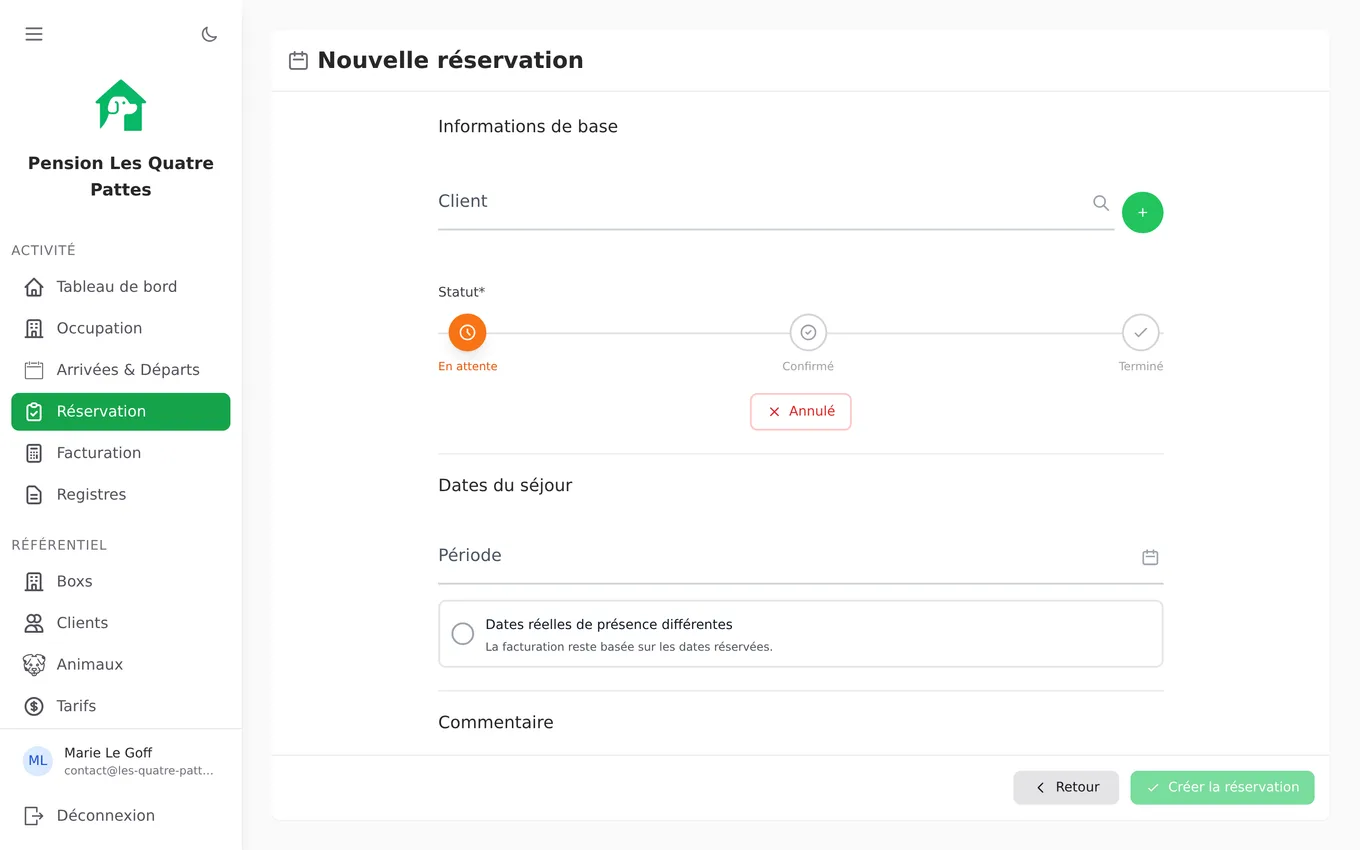Image resolution: width=1360 pixels, height=850 pixels.
Task: Click the Informations de base heading
Action: point(528,127)
